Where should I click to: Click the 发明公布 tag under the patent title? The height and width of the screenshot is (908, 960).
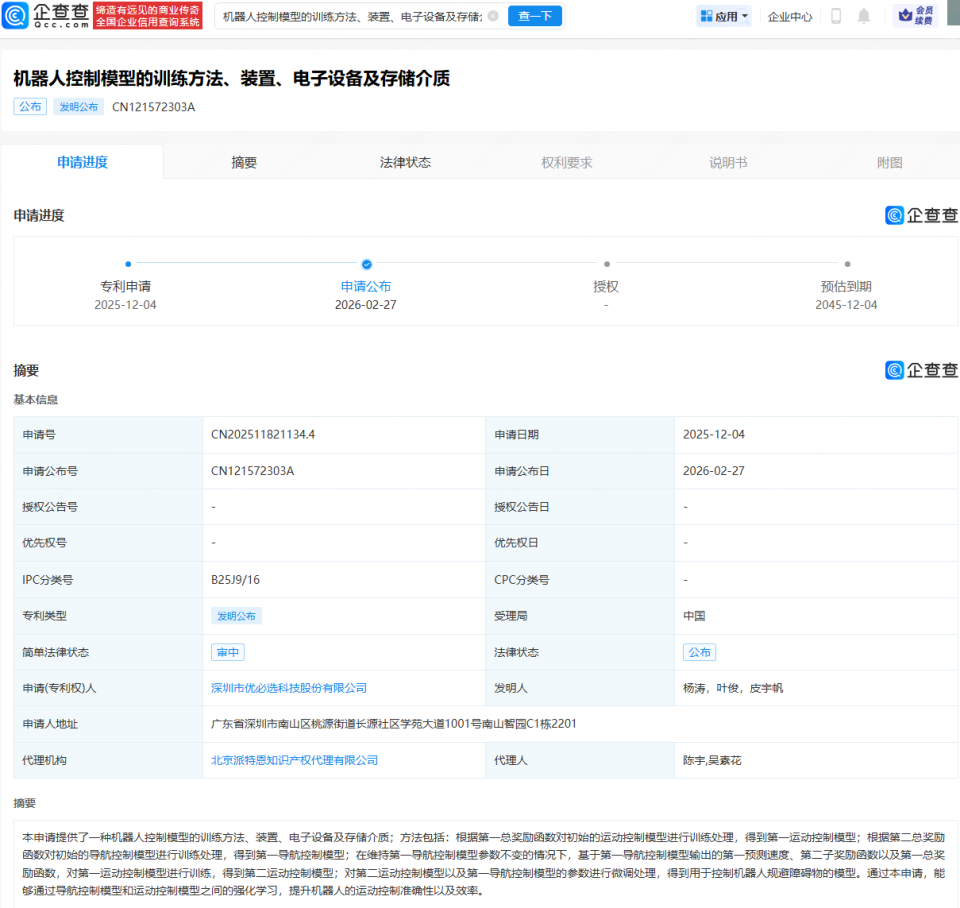(x=78, y=106)
